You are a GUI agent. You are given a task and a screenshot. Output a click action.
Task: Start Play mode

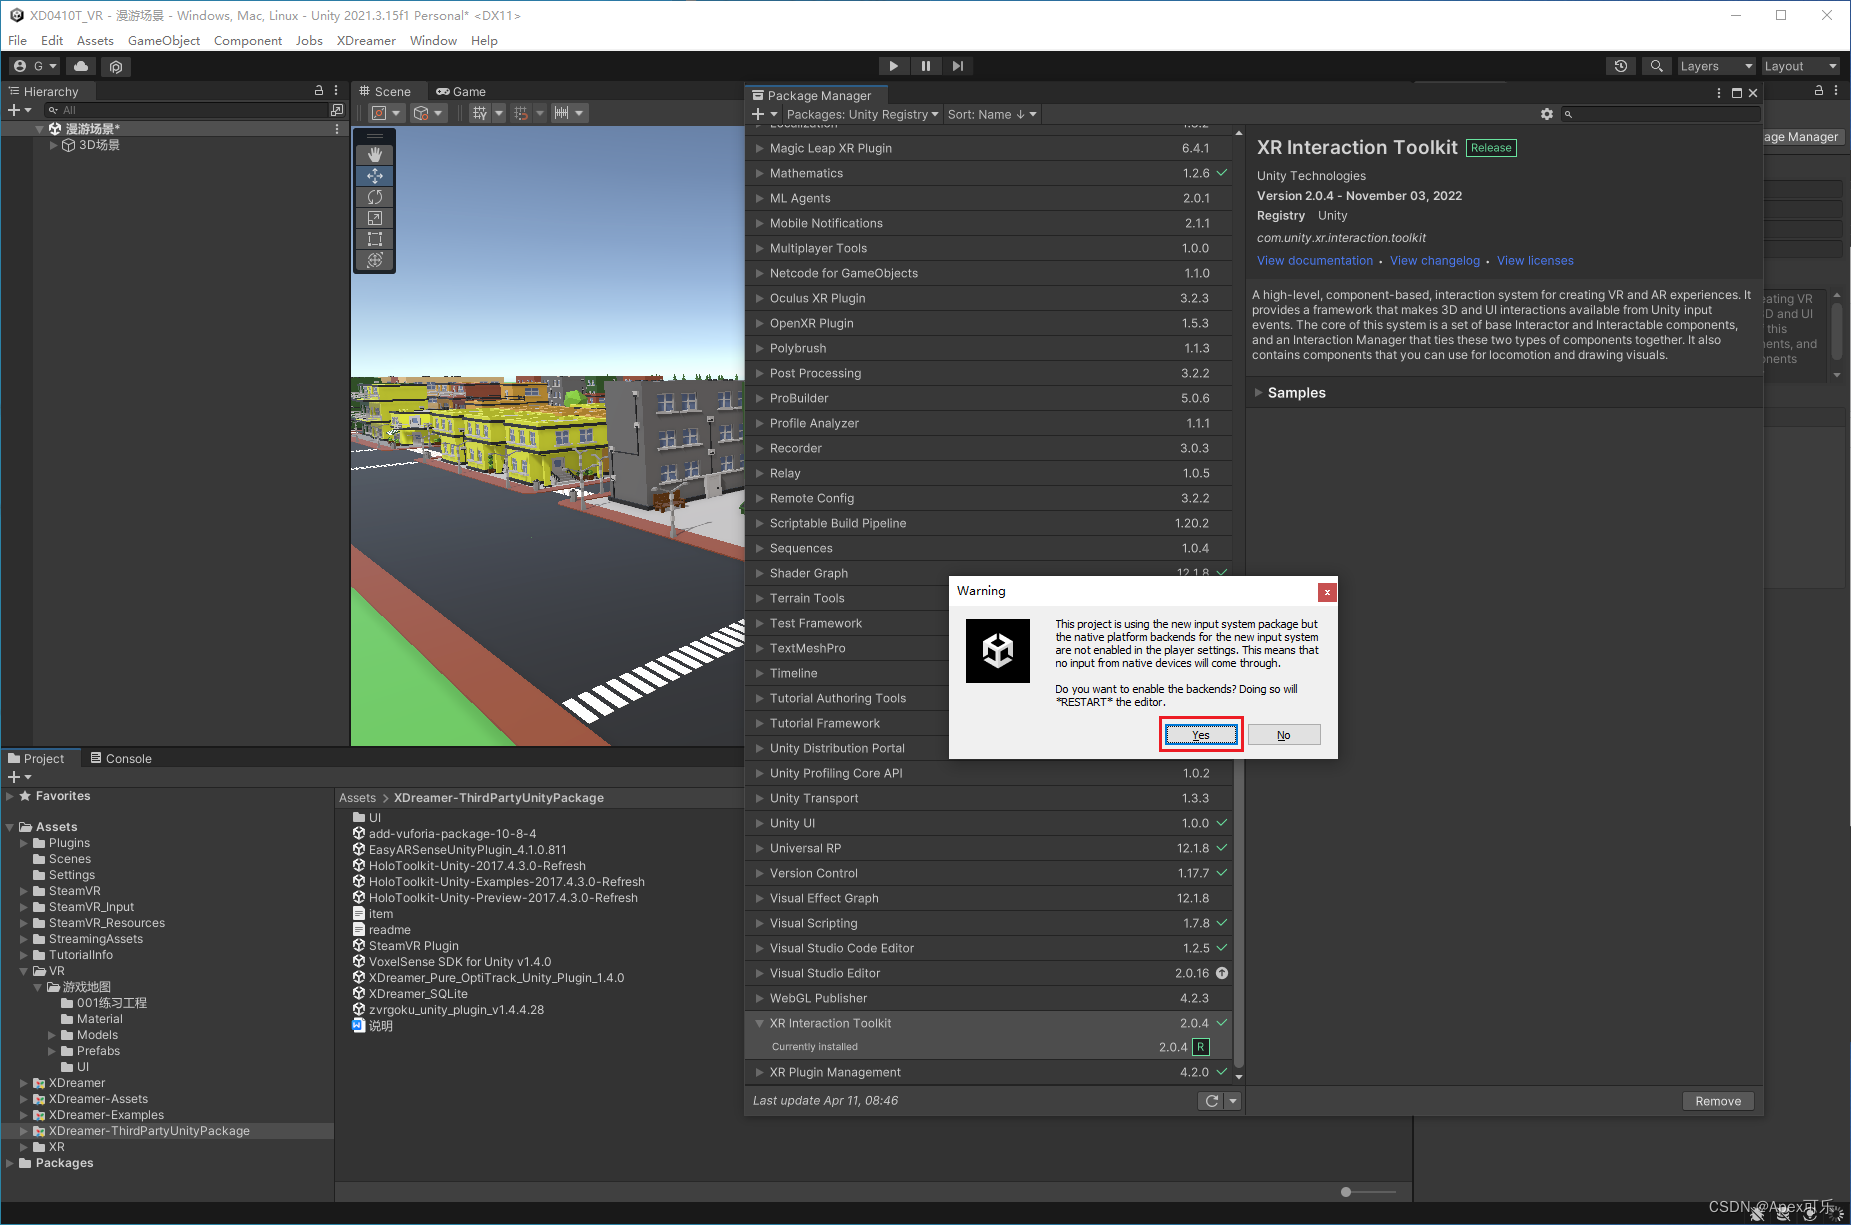pos(893,66)
